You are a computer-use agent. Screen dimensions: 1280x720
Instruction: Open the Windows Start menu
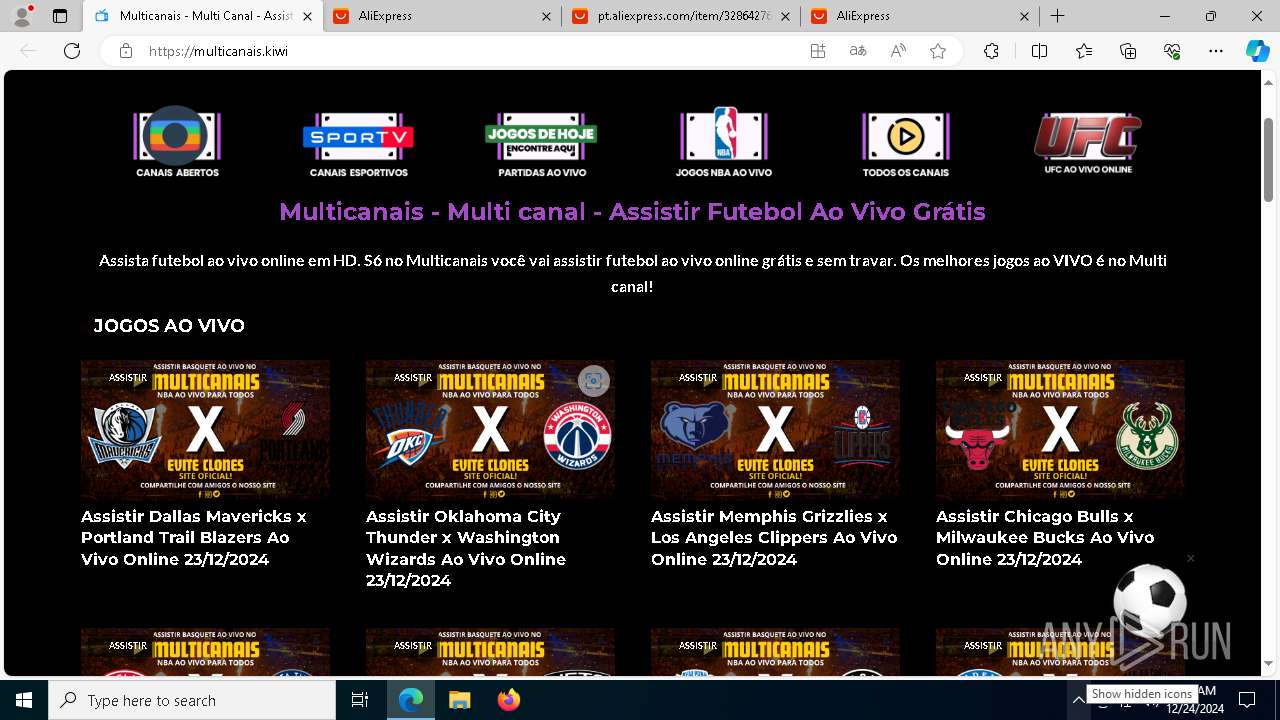click(x=24, y=700)
